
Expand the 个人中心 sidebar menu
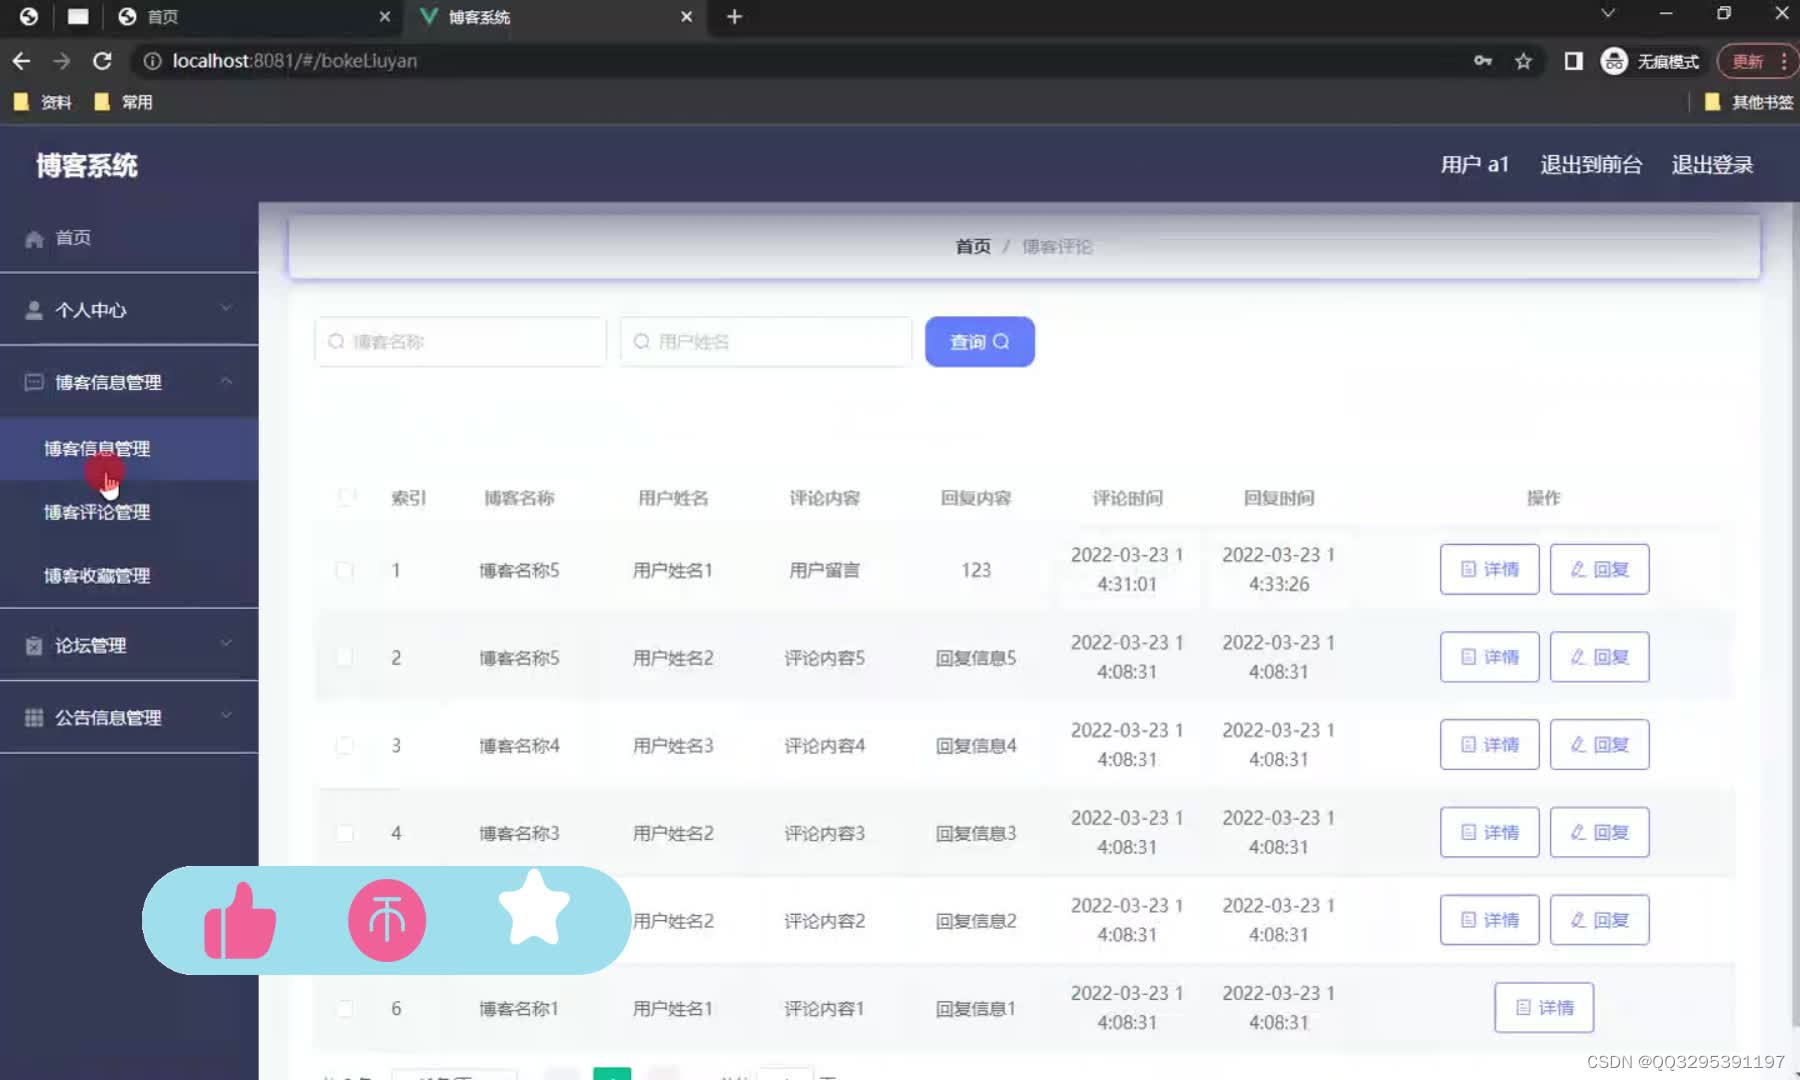click(x=129, y=310)
